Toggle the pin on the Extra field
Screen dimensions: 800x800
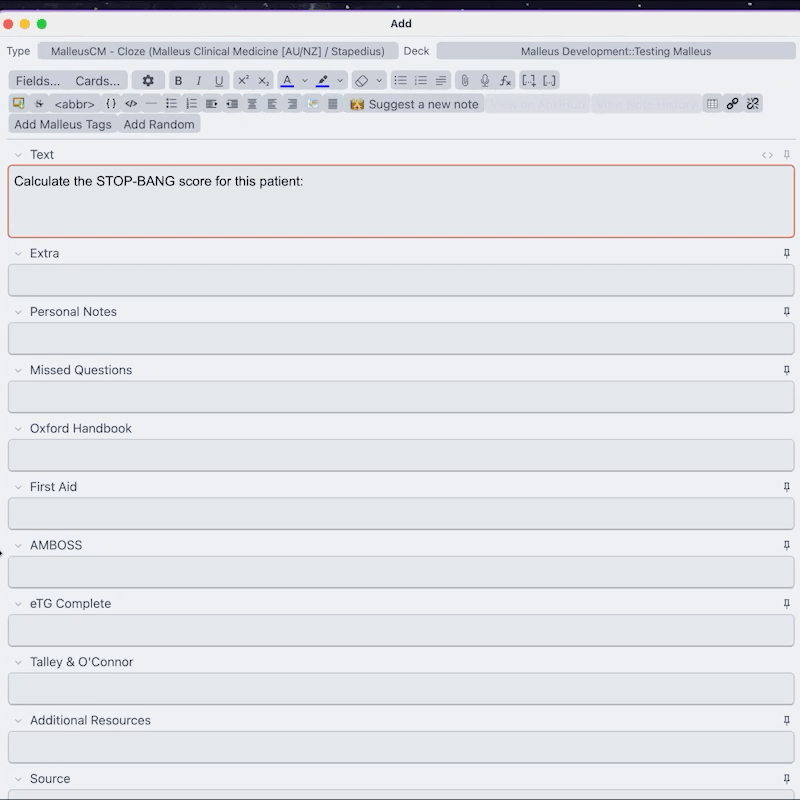tap(786, 253)
